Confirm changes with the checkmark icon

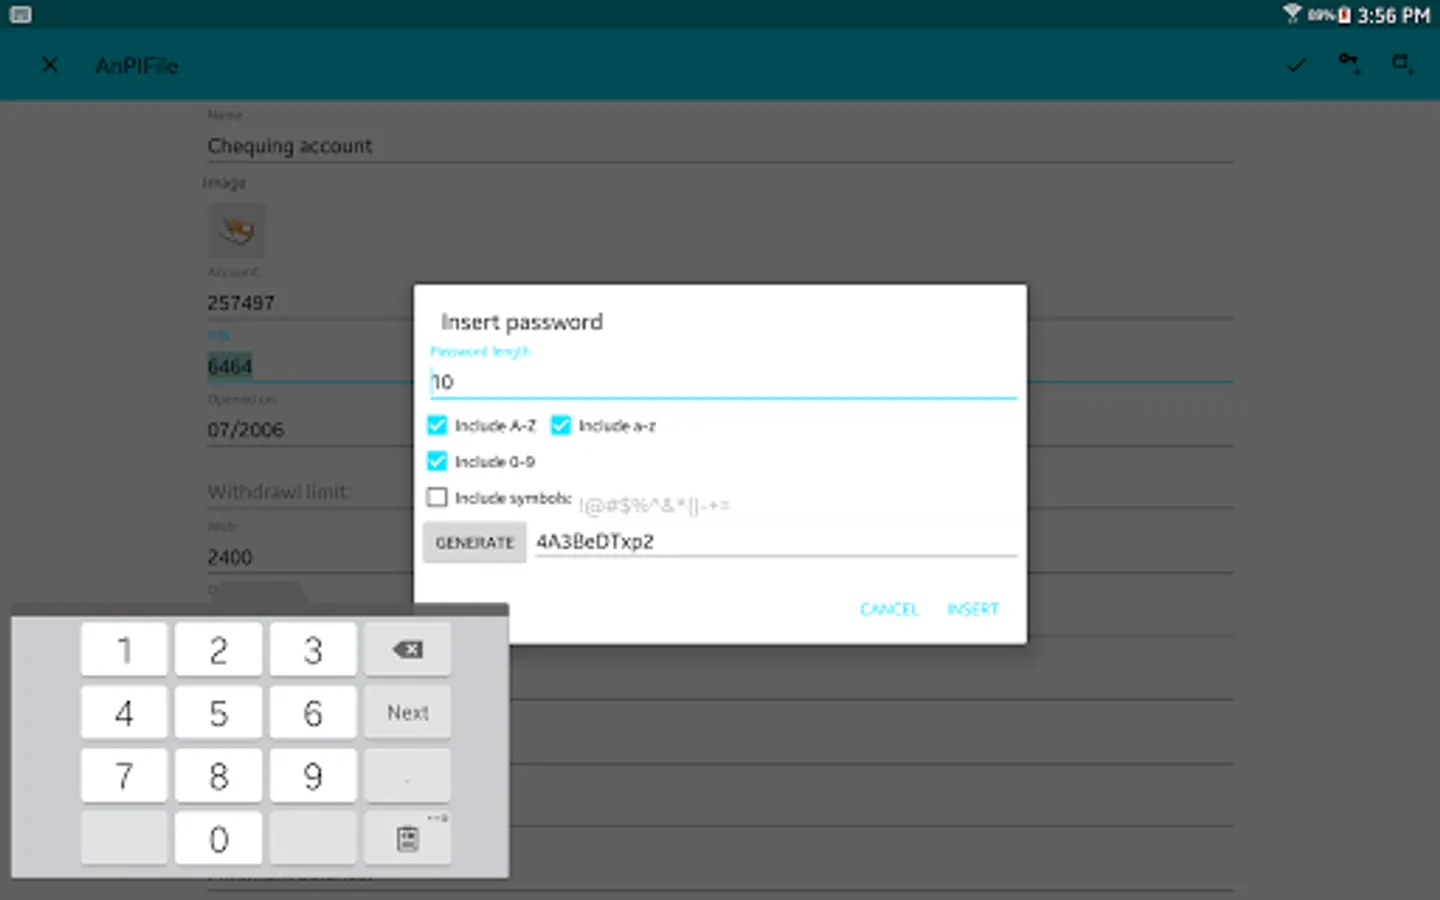coord(1296,65)
